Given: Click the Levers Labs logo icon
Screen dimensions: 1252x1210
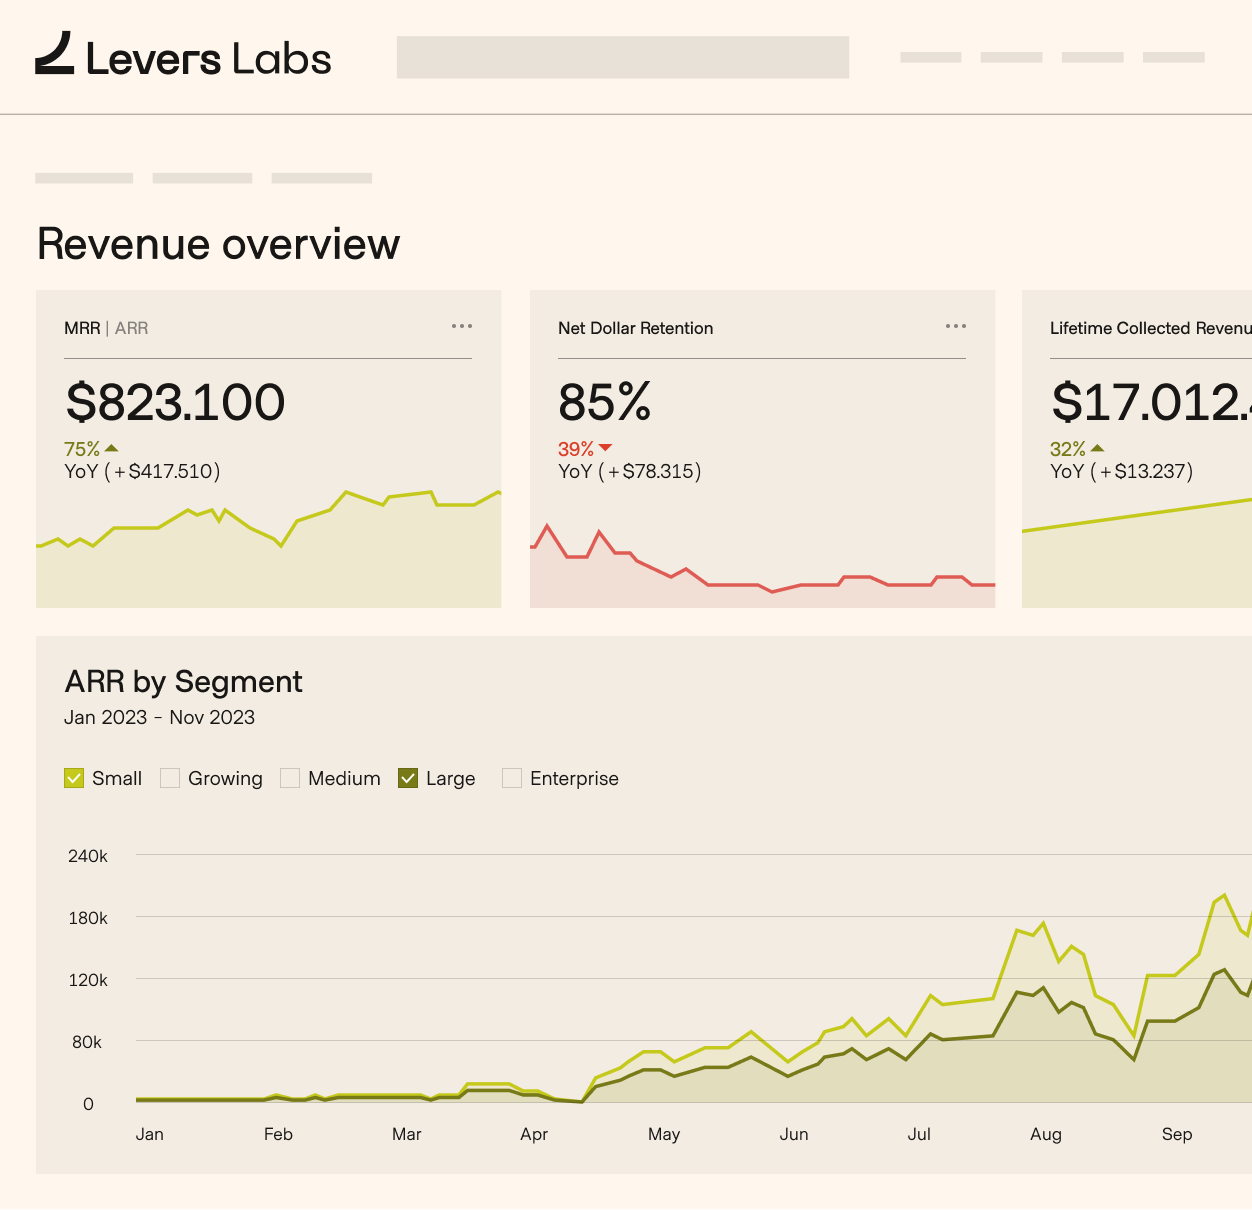Looking at the screenshot, I should [x=57, y=56].
